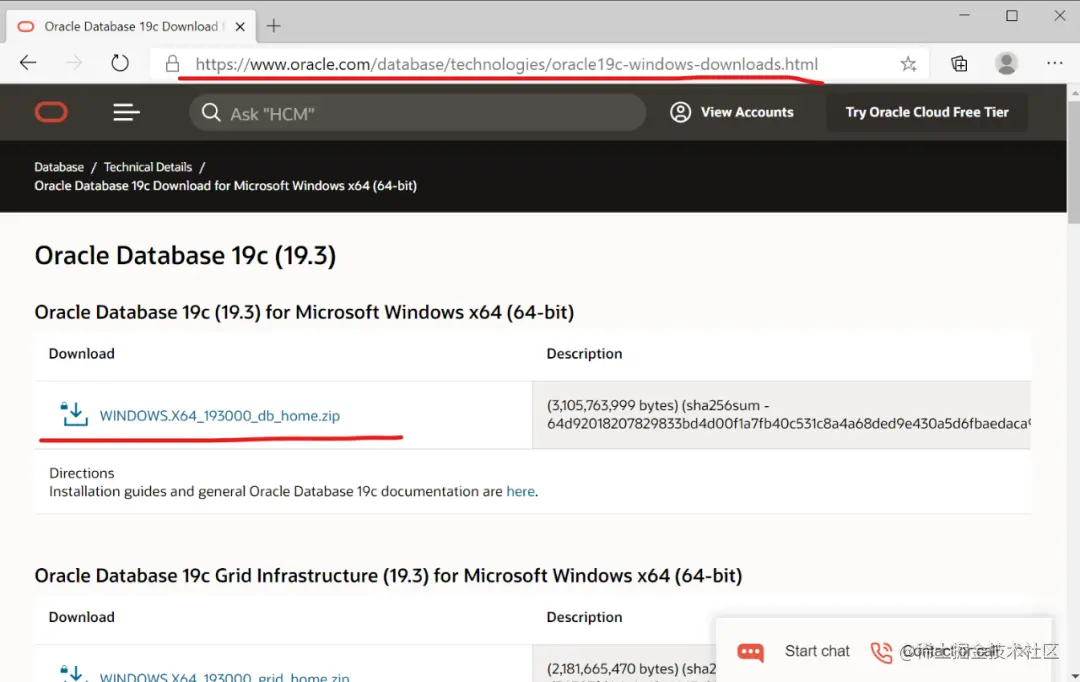Go back using the browser back arrow
1080x682 pixels.
pos(28,63)
